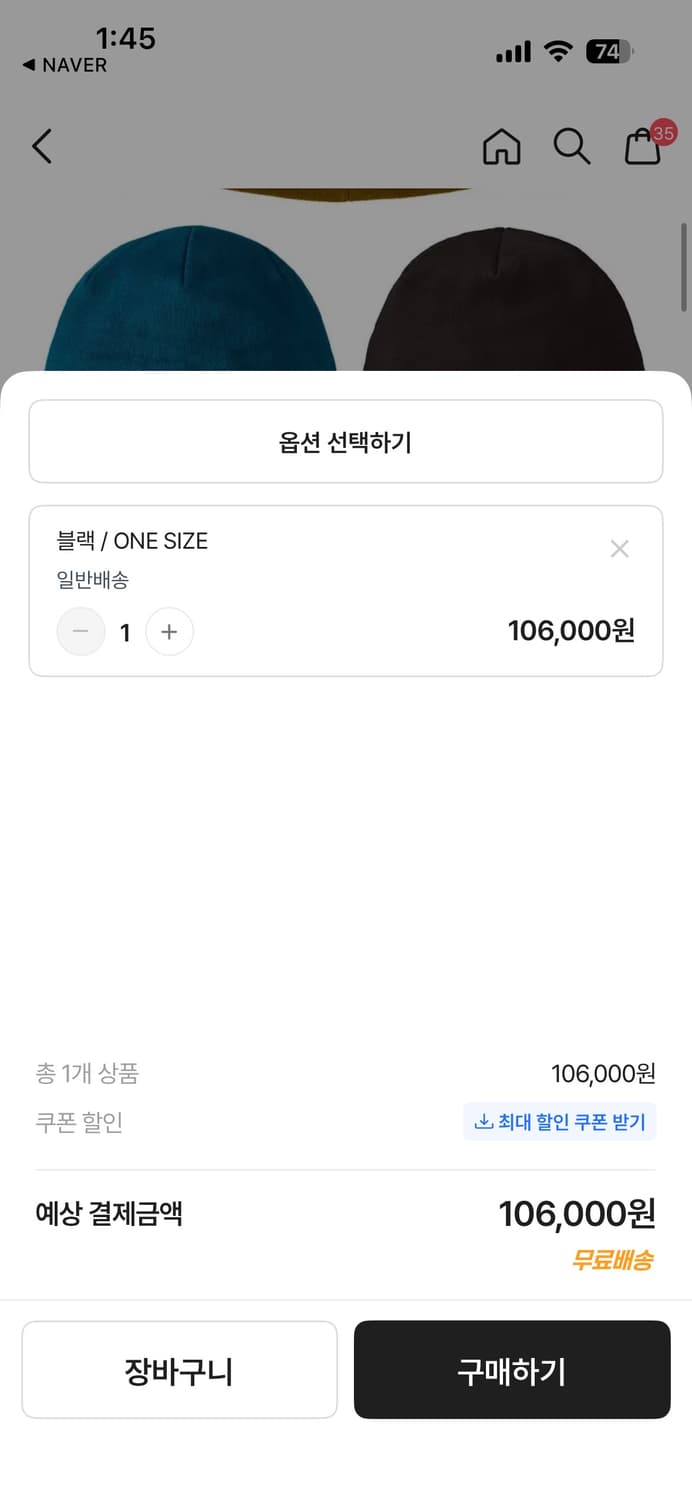Screen dimensions: 692x1500
Task: Decrease quantity with the minus button
Action: (x=81, y=631)
